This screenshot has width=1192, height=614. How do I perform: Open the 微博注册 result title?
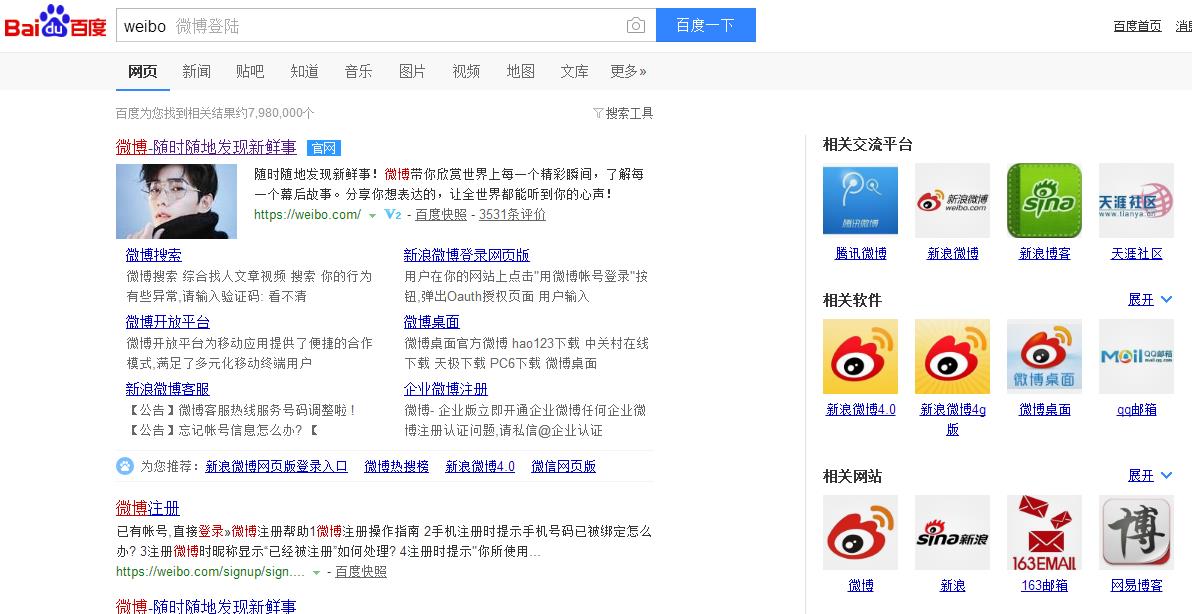click(x=147, y=508)
